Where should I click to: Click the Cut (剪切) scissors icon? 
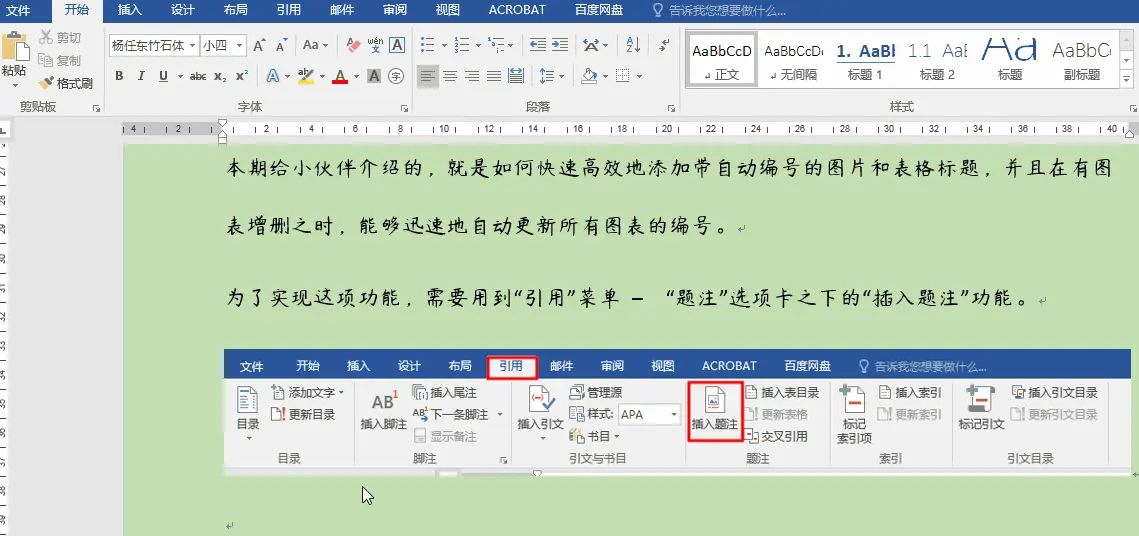coord(46,38)
